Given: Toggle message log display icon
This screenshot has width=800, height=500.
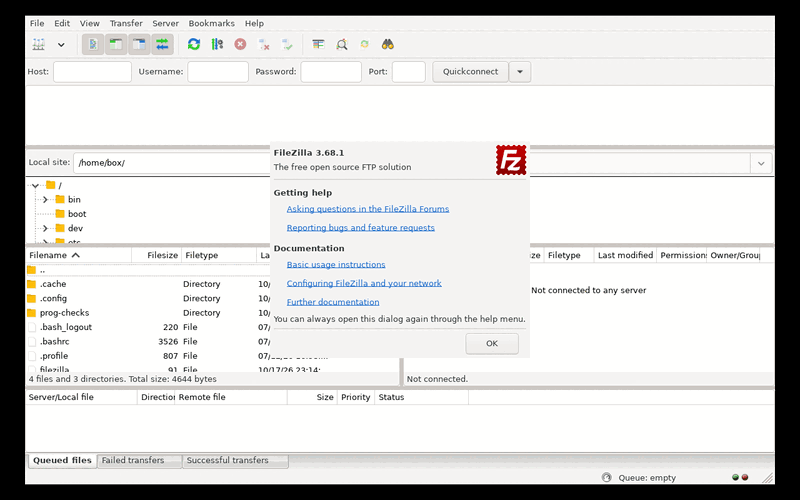Looking at the screenshot, I should tap(93, 44).
